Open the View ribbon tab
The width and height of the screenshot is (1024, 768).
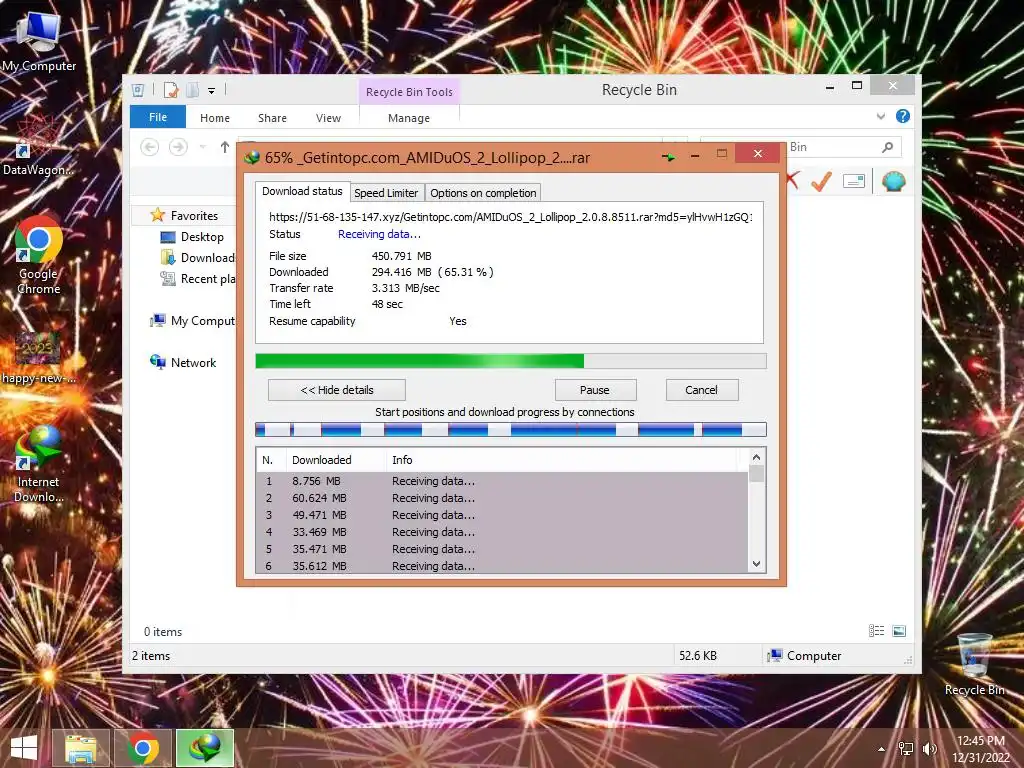tap(328, 118)
